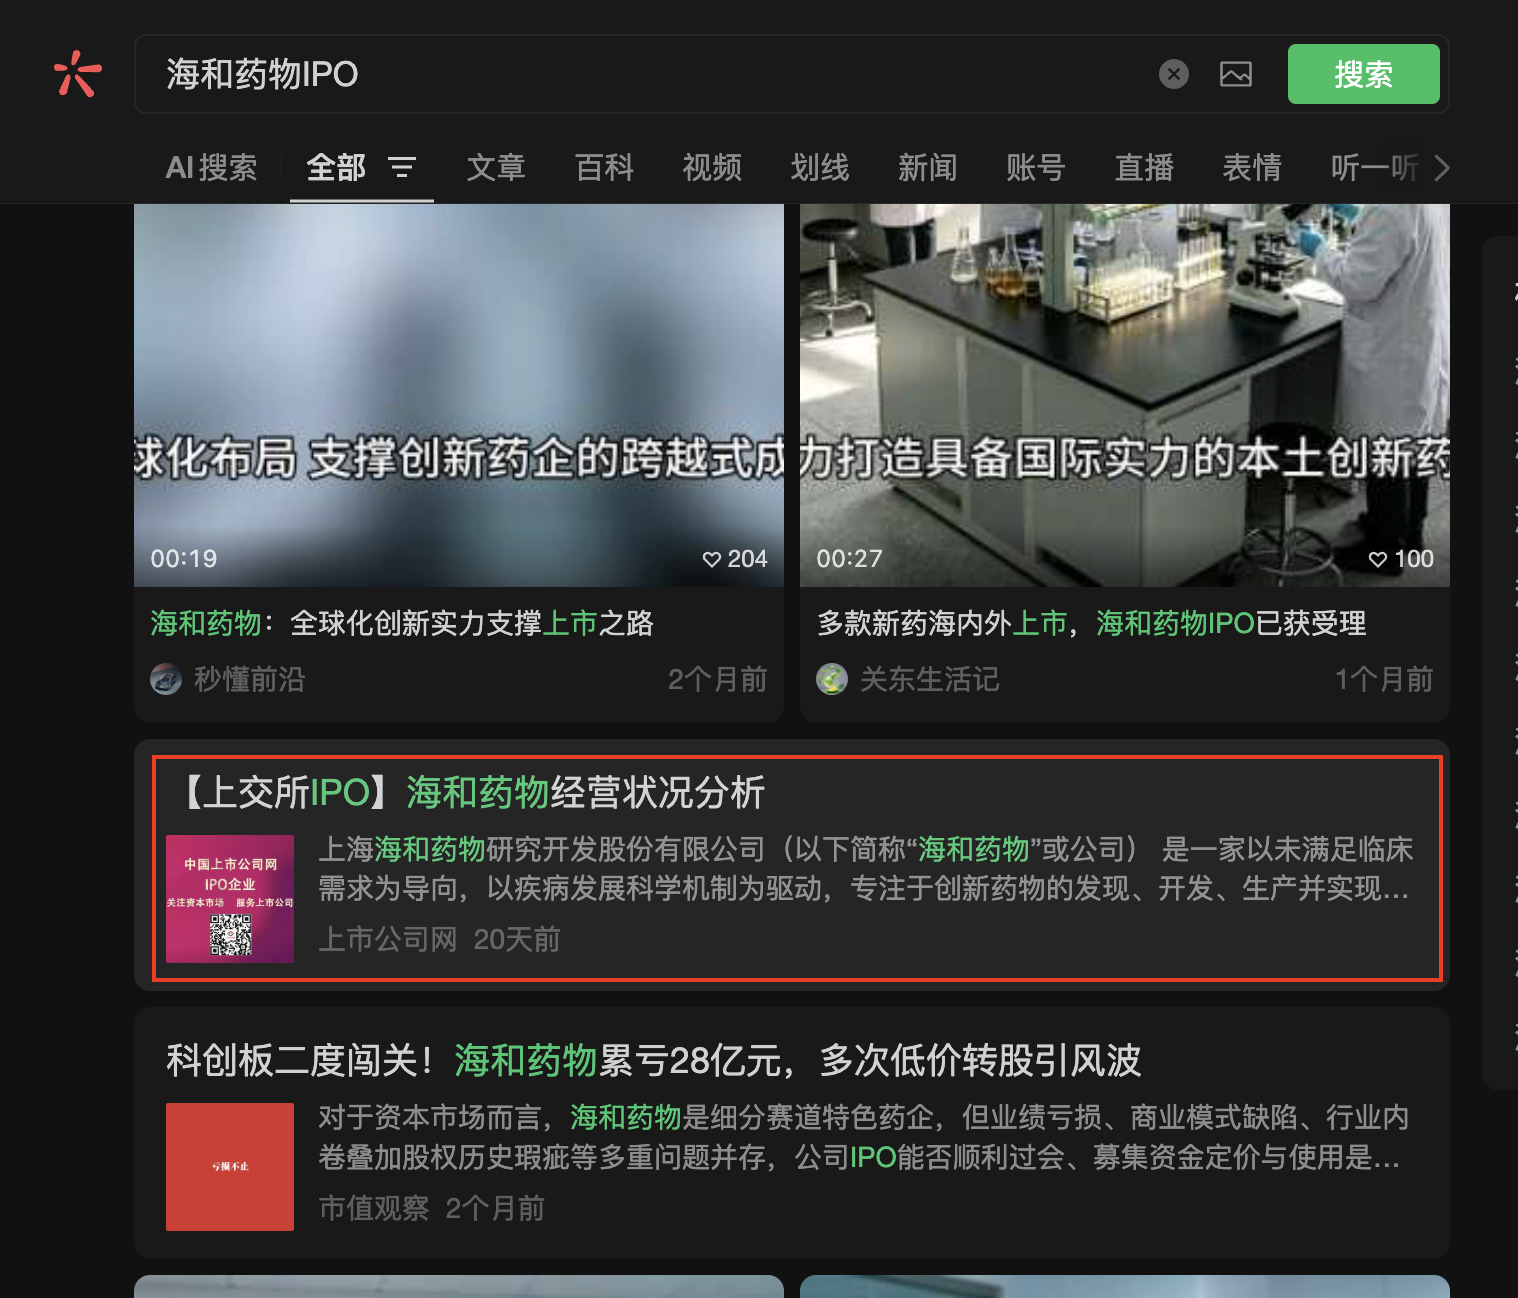Click the 1个月前 timestamp under 关东生活记 video
Screen dimensions: 1518x1298
1384,679
